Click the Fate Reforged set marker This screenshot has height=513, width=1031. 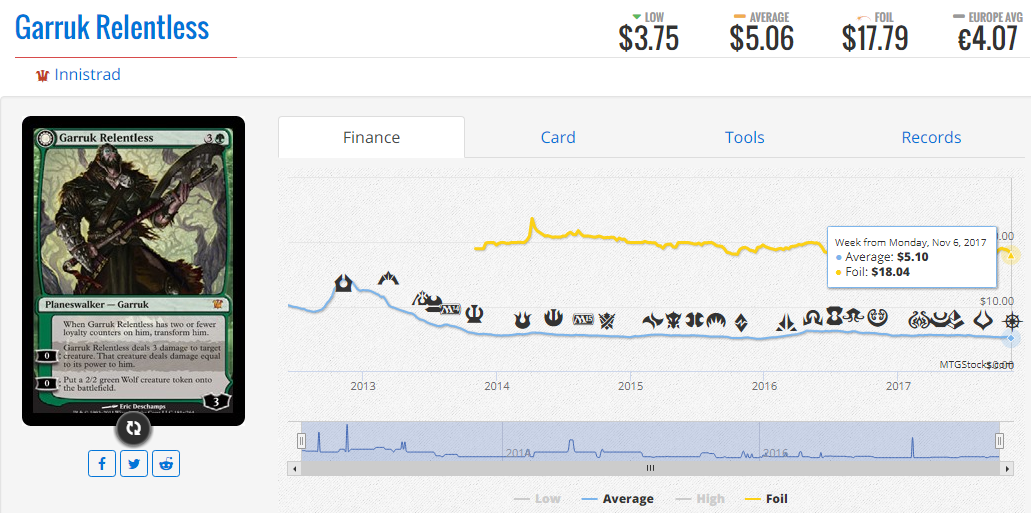point(653,321)
